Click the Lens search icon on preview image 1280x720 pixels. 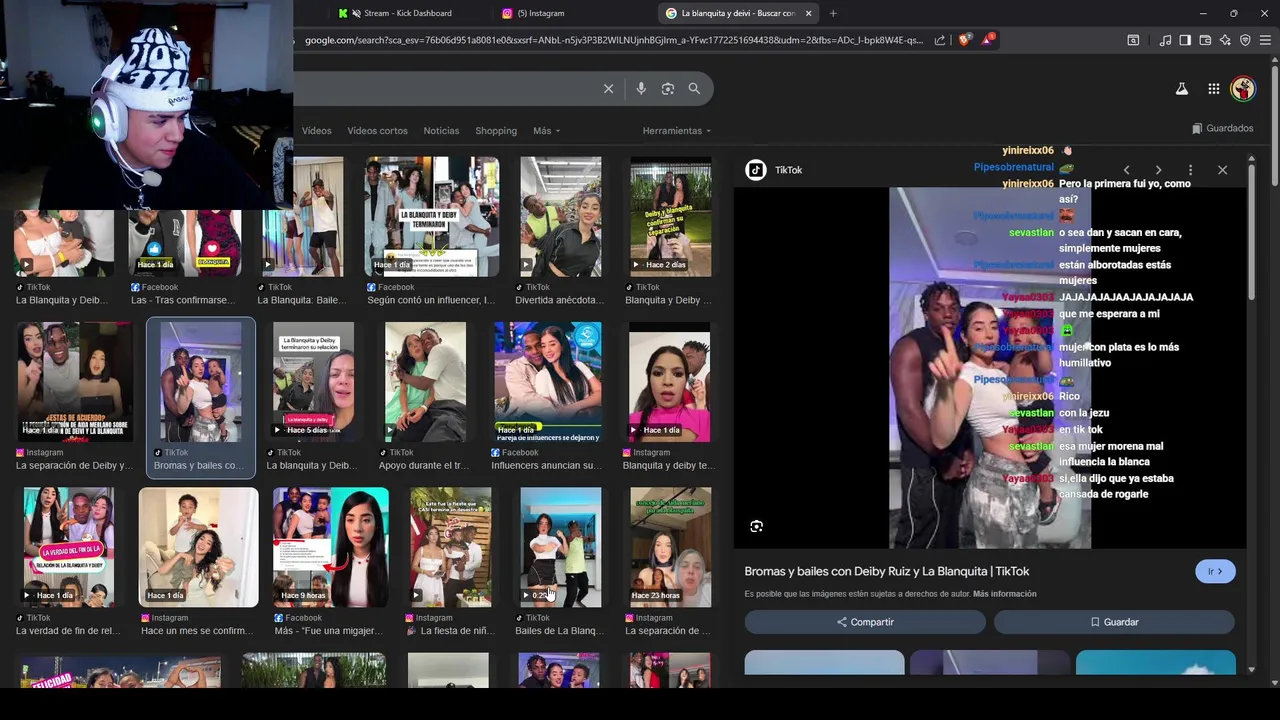[757, 526]
